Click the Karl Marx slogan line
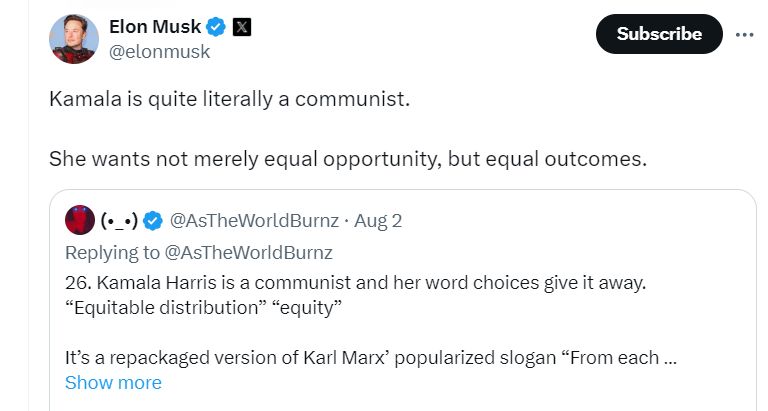The image size is (768, 411). [x=372, y=357]
